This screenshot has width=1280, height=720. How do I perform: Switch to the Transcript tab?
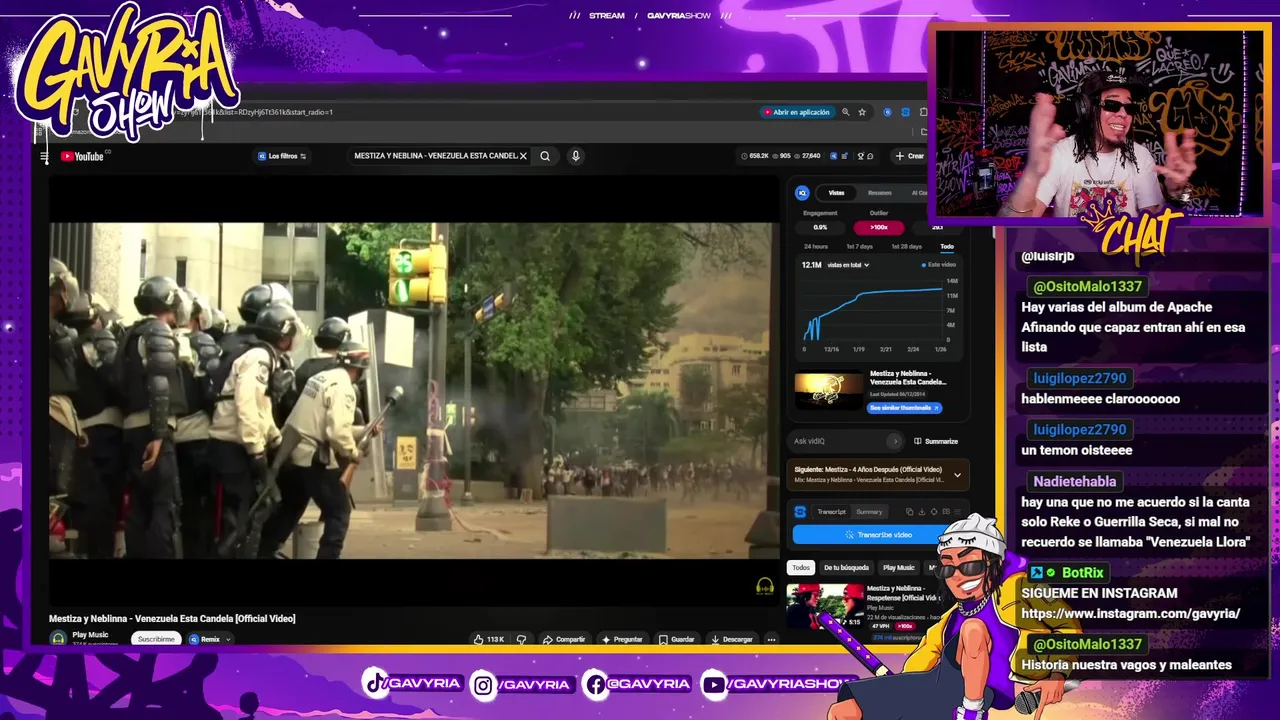click(x=831, y=512)
